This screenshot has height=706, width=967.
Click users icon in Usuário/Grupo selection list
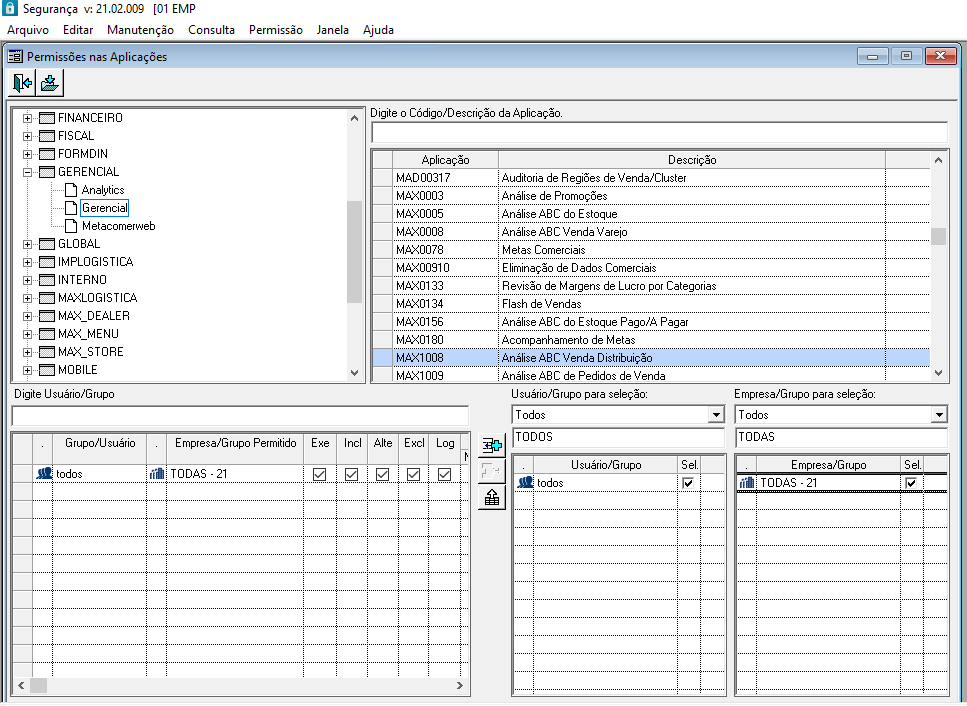525,482
